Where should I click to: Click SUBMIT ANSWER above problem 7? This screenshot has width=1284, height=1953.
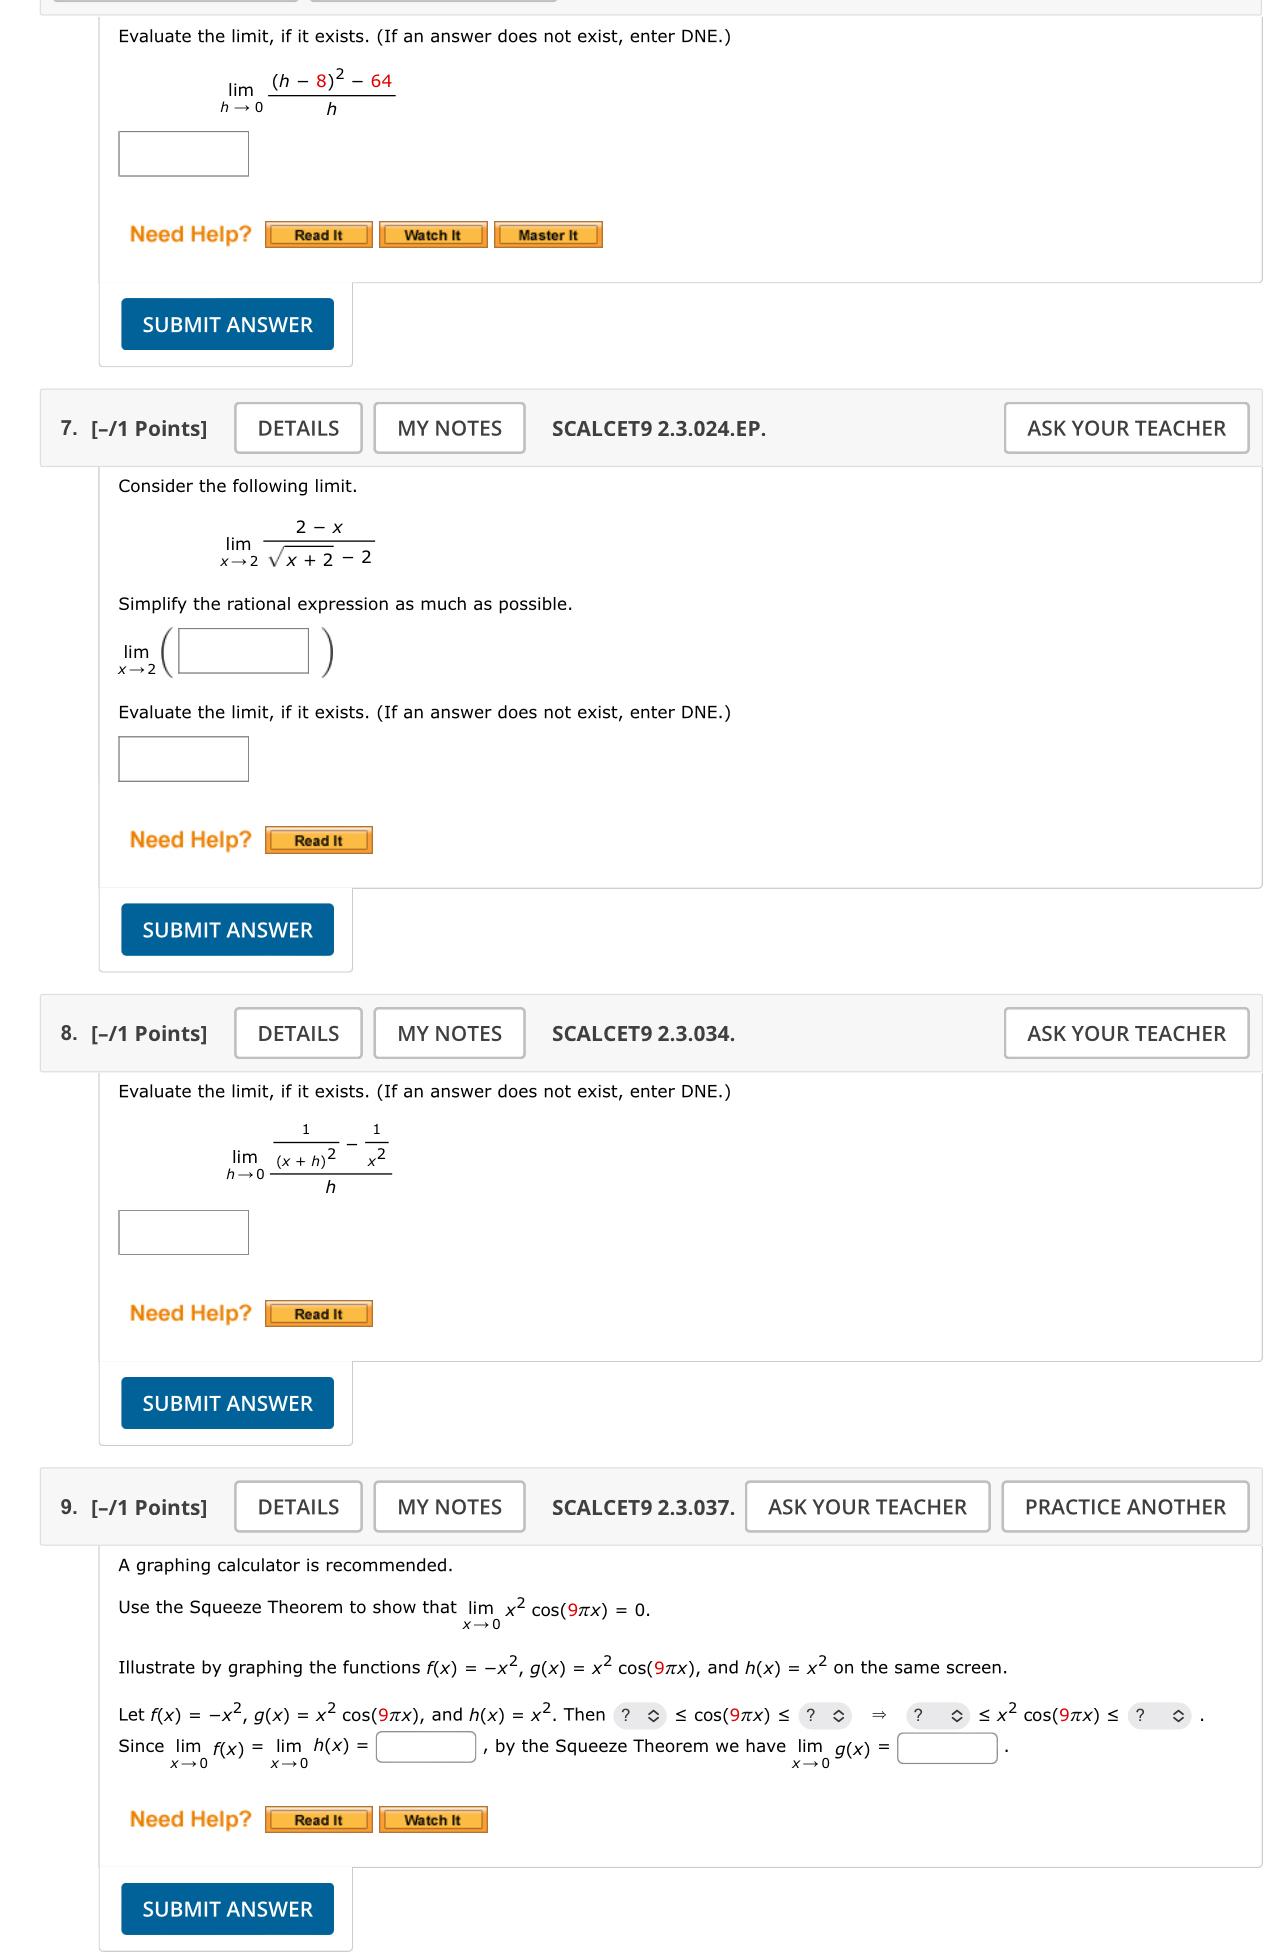(227, 324)
